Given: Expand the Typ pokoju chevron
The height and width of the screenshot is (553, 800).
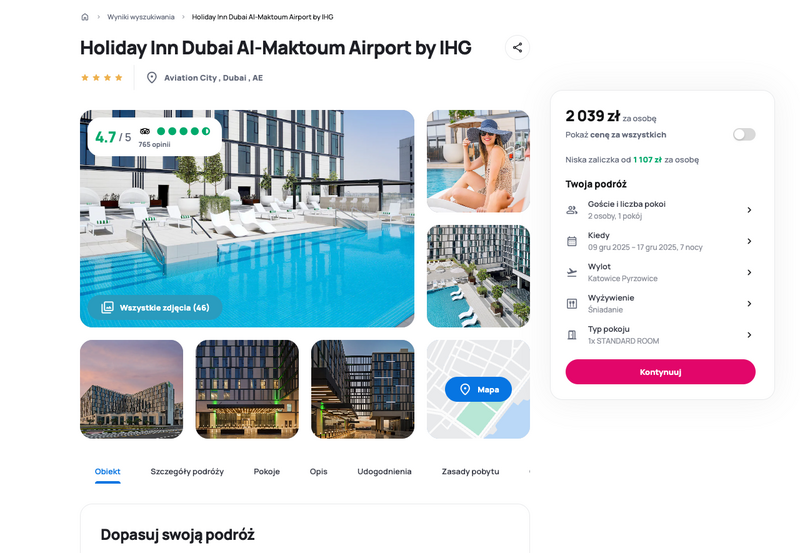Looking at the screenshot, I should 749,335.
